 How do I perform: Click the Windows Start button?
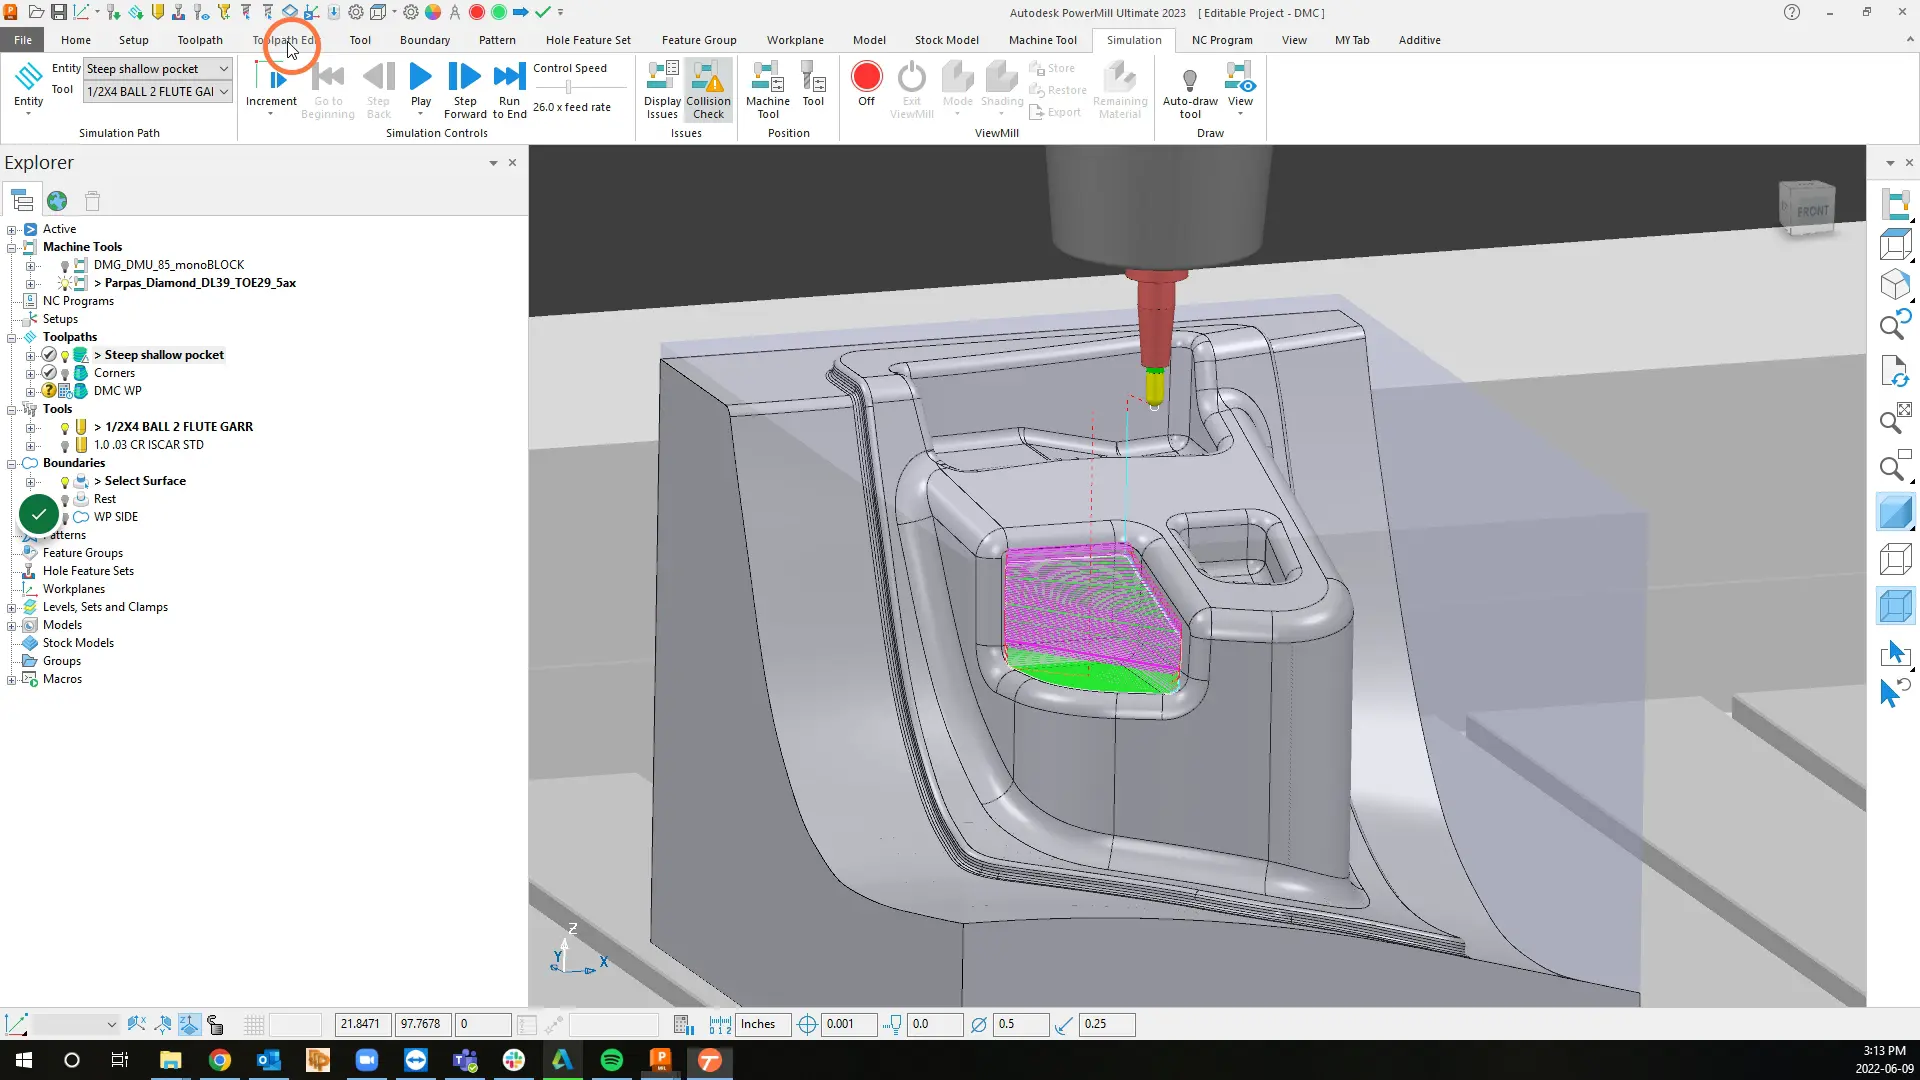(x=24, y=1060)
